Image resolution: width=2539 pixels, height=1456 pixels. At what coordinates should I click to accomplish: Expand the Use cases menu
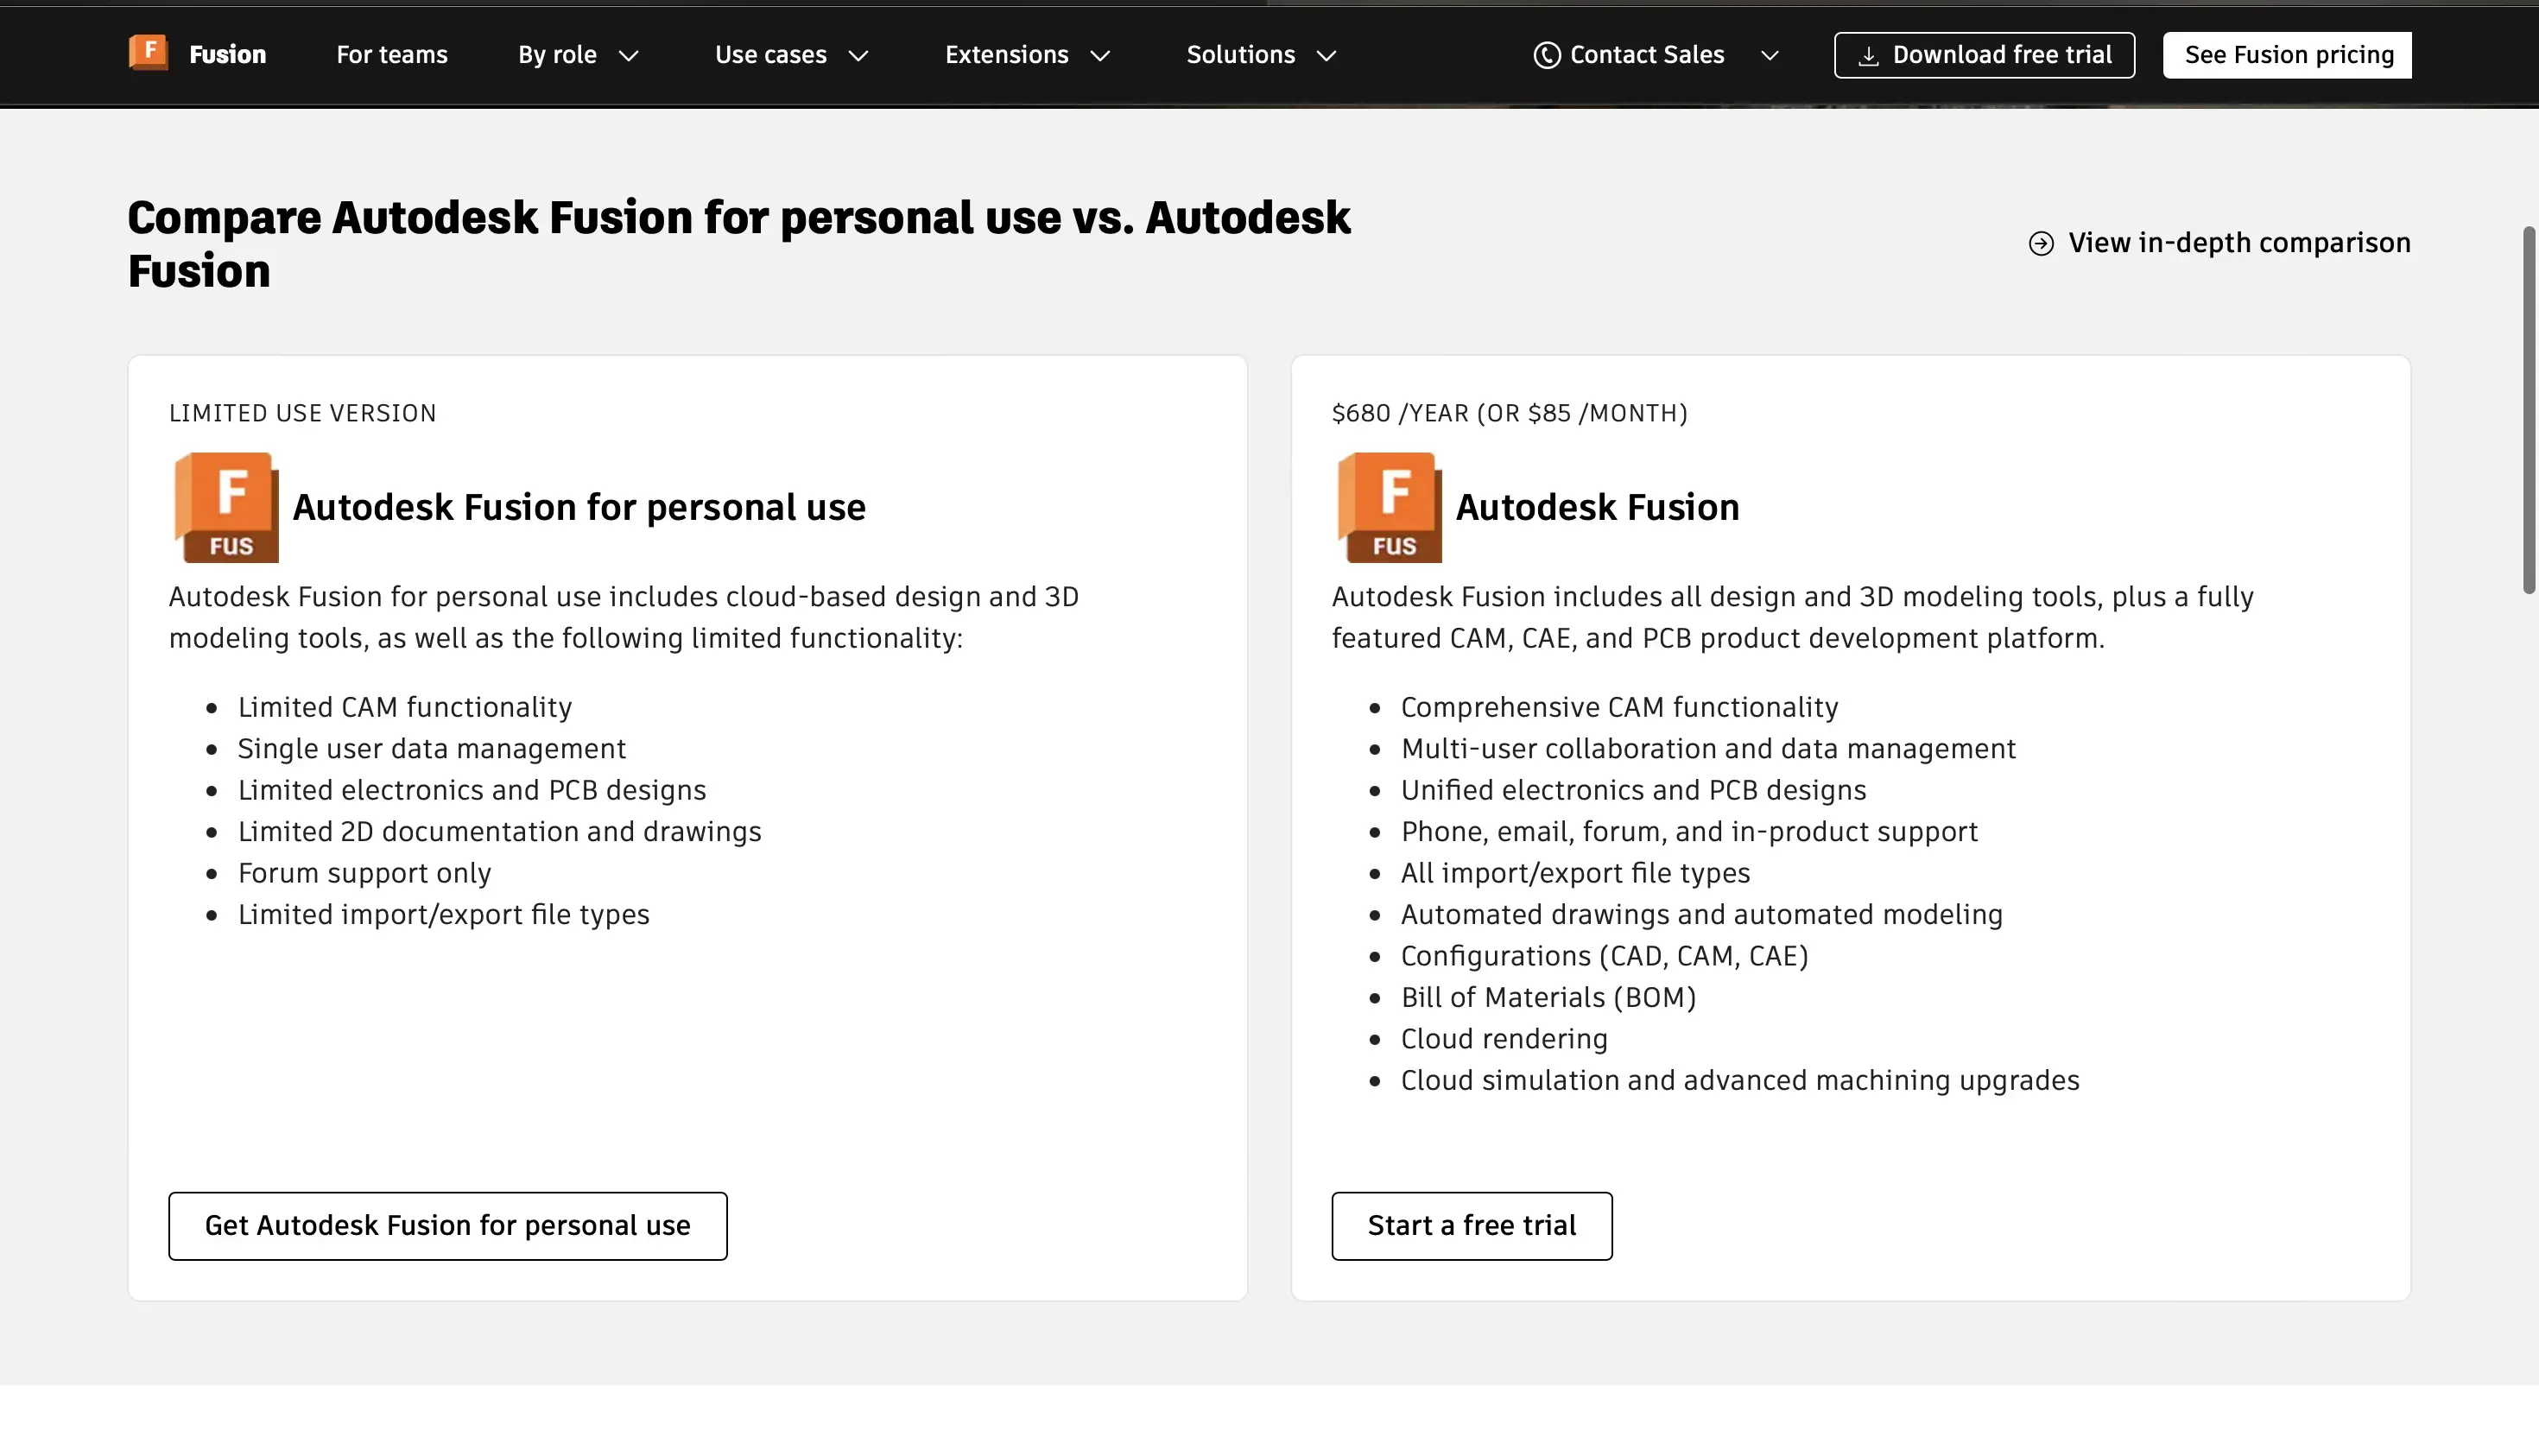click(790, 55)
